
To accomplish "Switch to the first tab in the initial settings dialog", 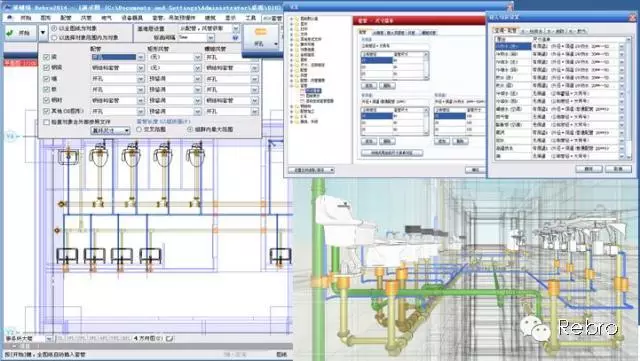I will (506, 30).
